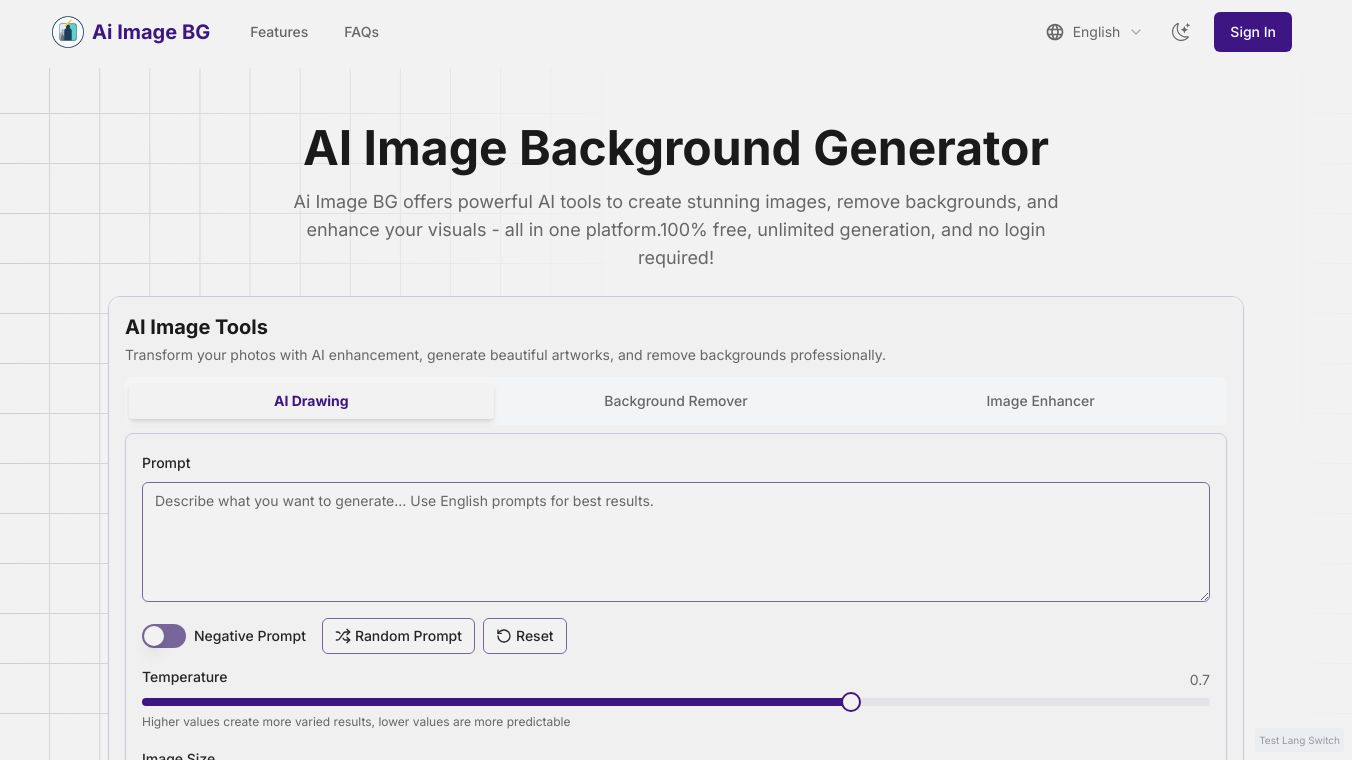
Task: Expand the chevron next to English
Action: click(x=1136, y=32)
